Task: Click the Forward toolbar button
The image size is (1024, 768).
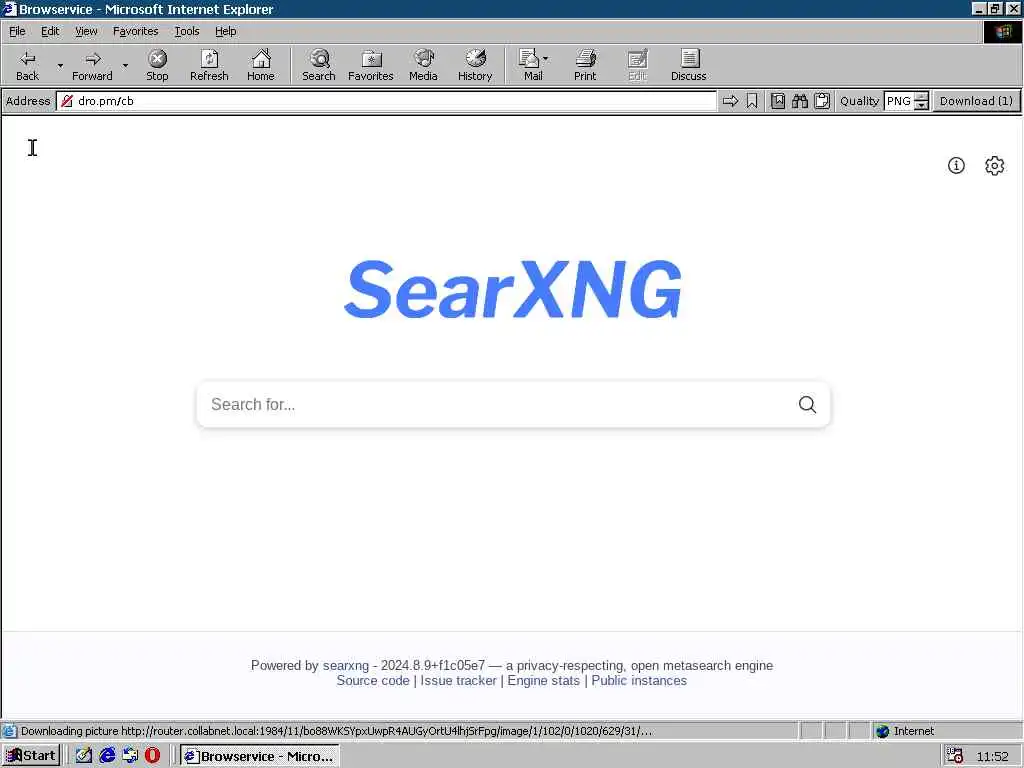Action: pos(92,65)
